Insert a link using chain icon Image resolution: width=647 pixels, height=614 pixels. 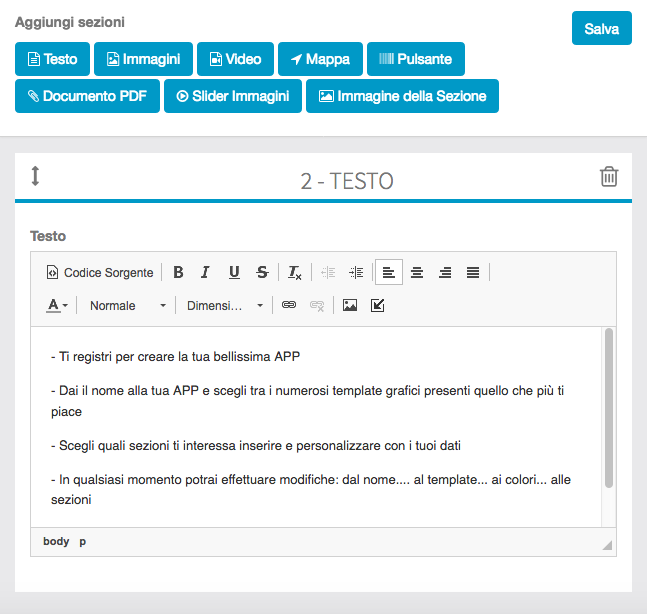pyautogui.click(x=289, y=305)
